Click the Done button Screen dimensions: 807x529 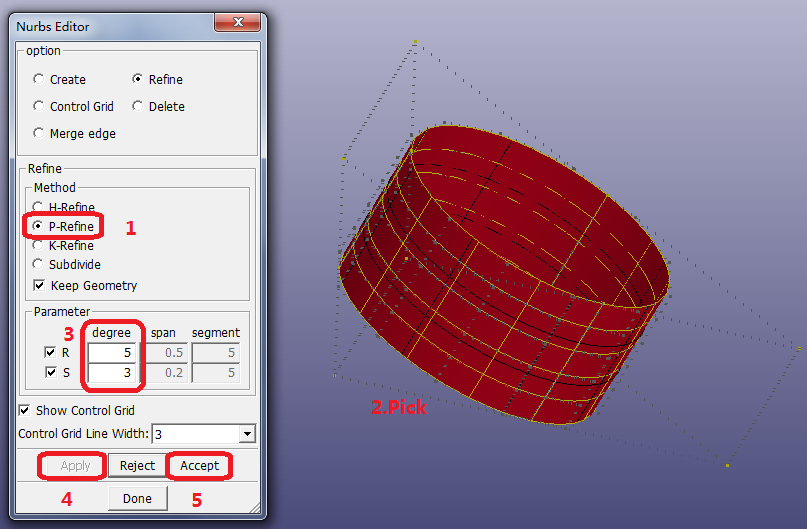point(137,498)
